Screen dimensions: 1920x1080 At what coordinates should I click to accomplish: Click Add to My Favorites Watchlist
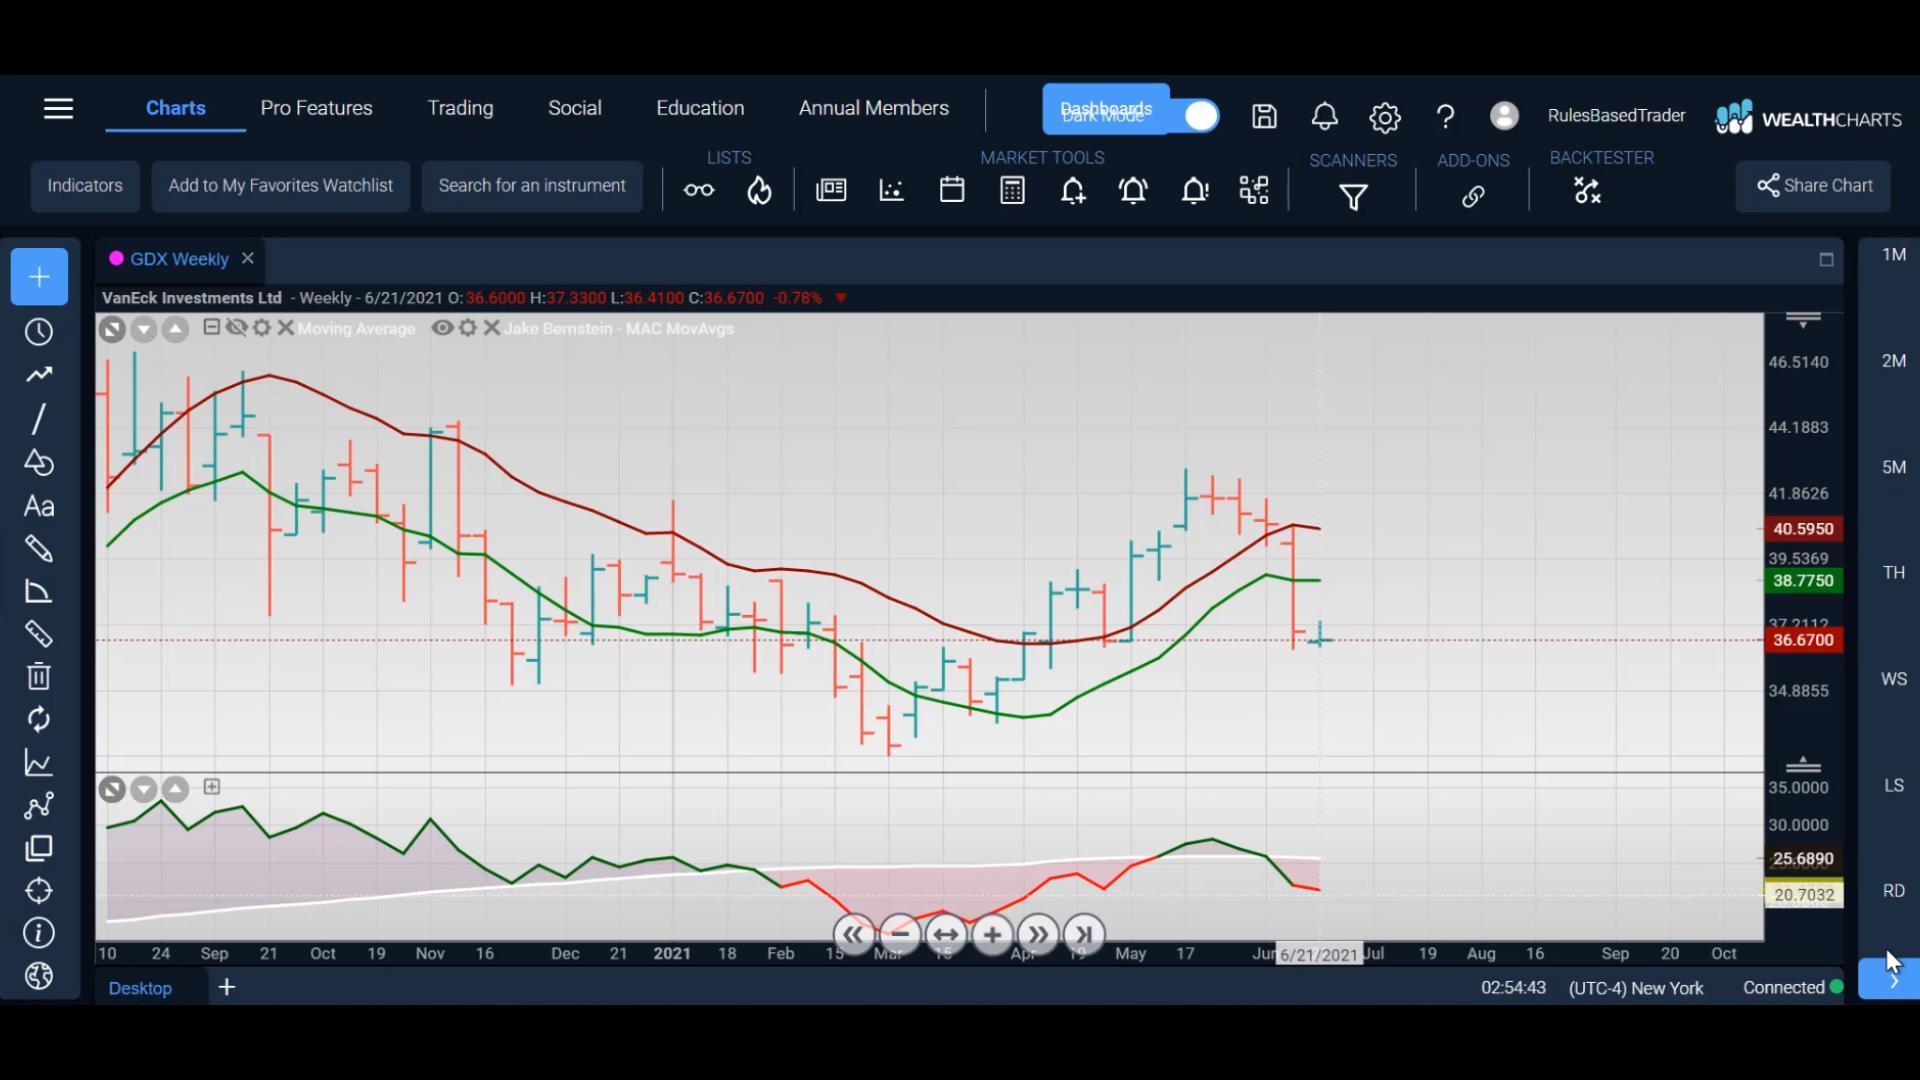click(281, 186)
